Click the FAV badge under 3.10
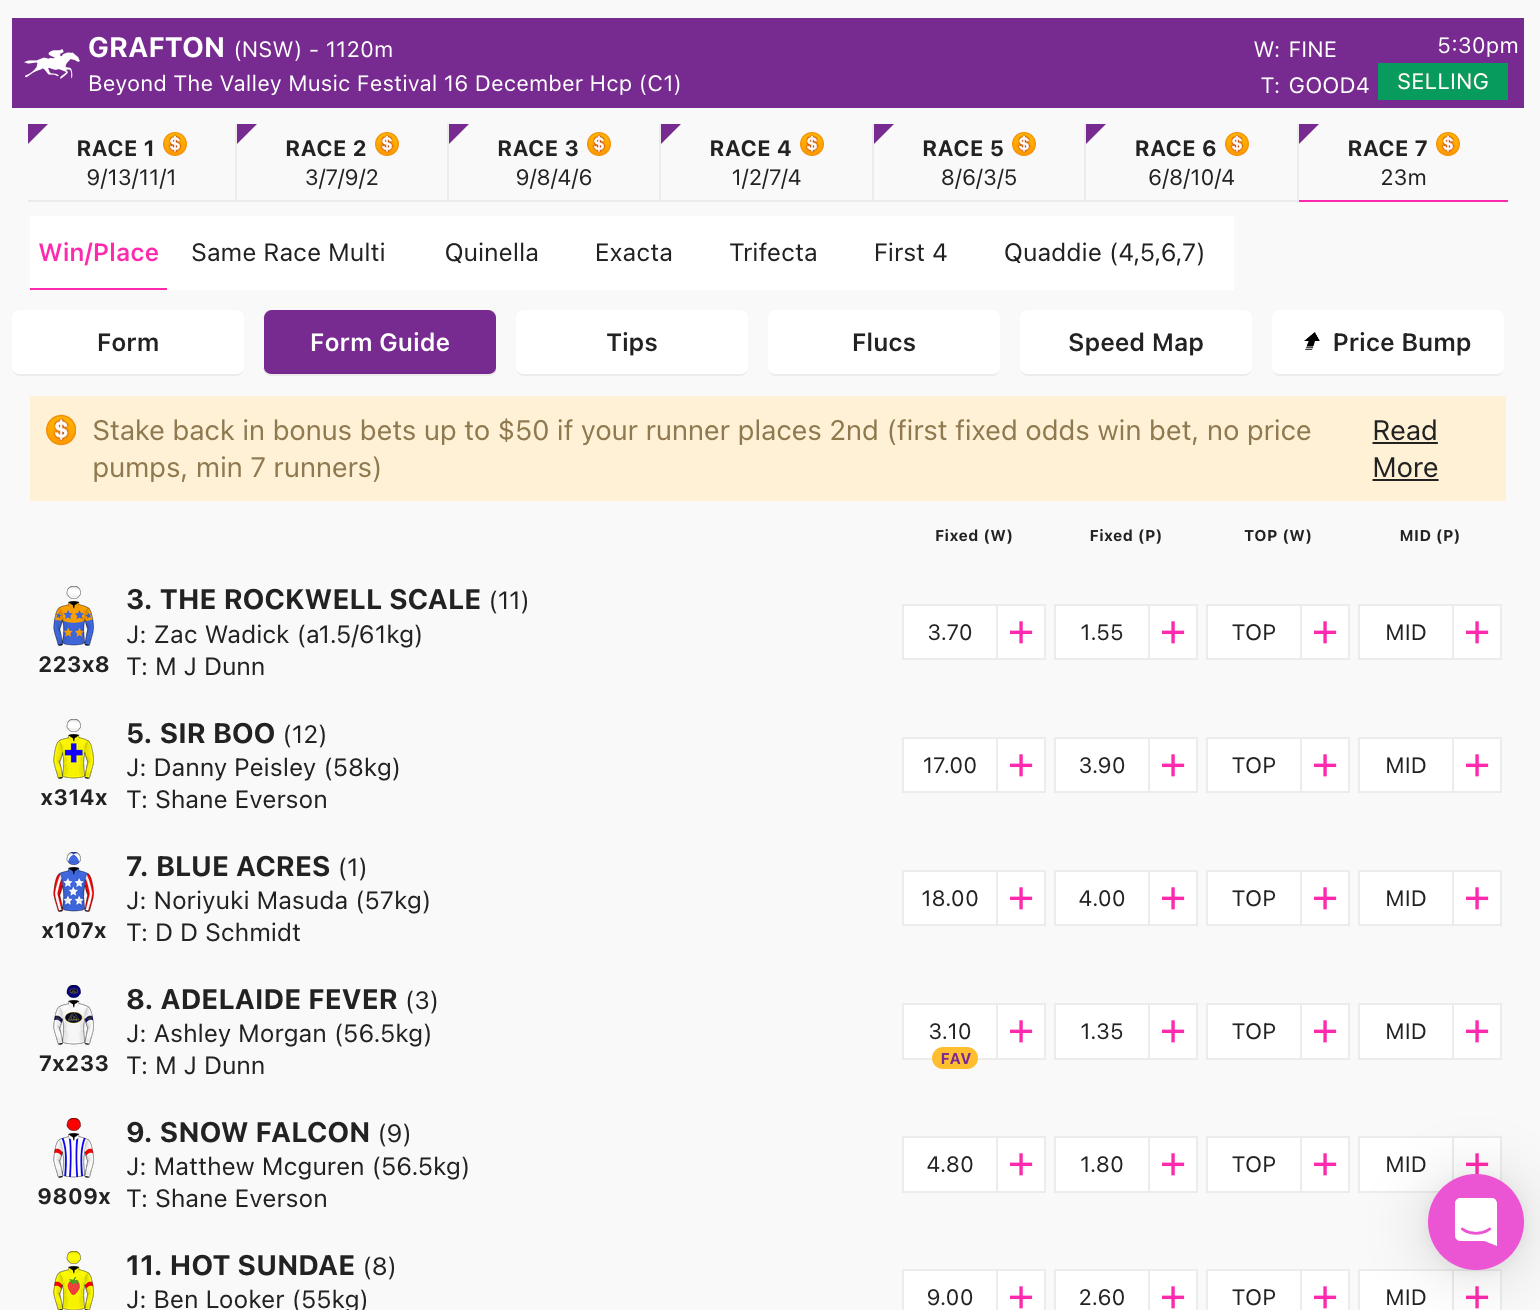The image size is (1540, 1310). coord(955,1058)
